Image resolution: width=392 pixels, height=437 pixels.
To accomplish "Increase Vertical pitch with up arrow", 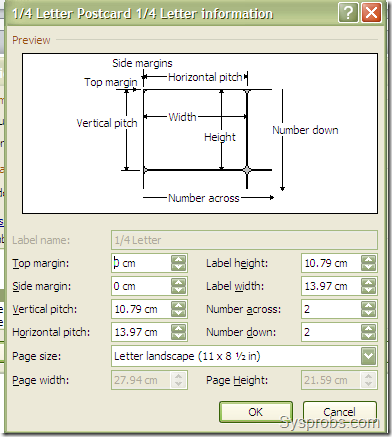I will point(179,305).
